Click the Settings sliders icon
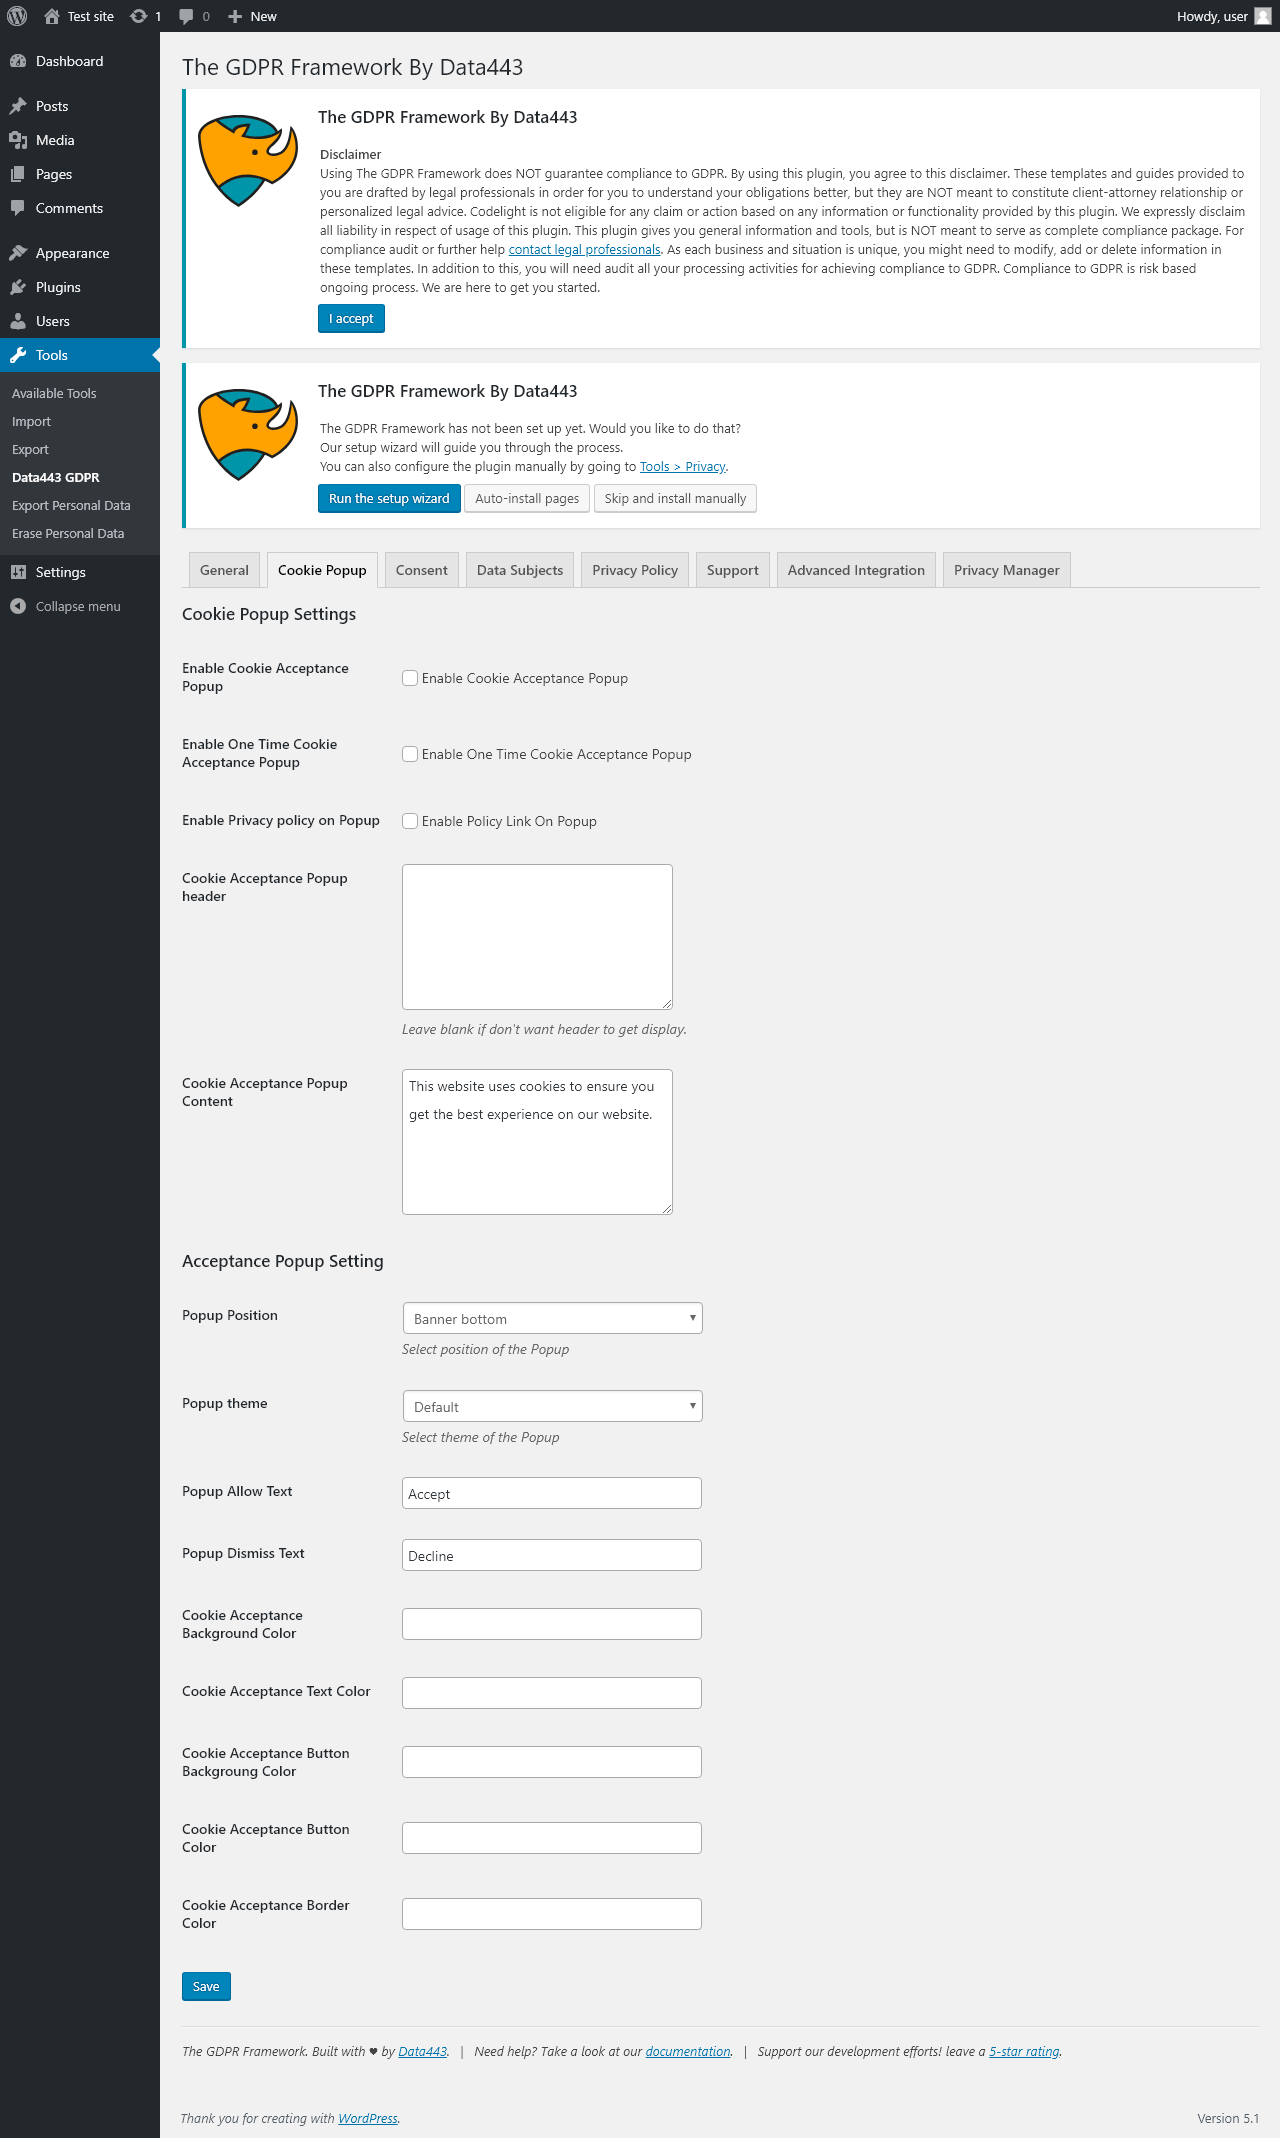Screen dimensions: 1280x2138 pyautogui.click(x=18, y=572)
